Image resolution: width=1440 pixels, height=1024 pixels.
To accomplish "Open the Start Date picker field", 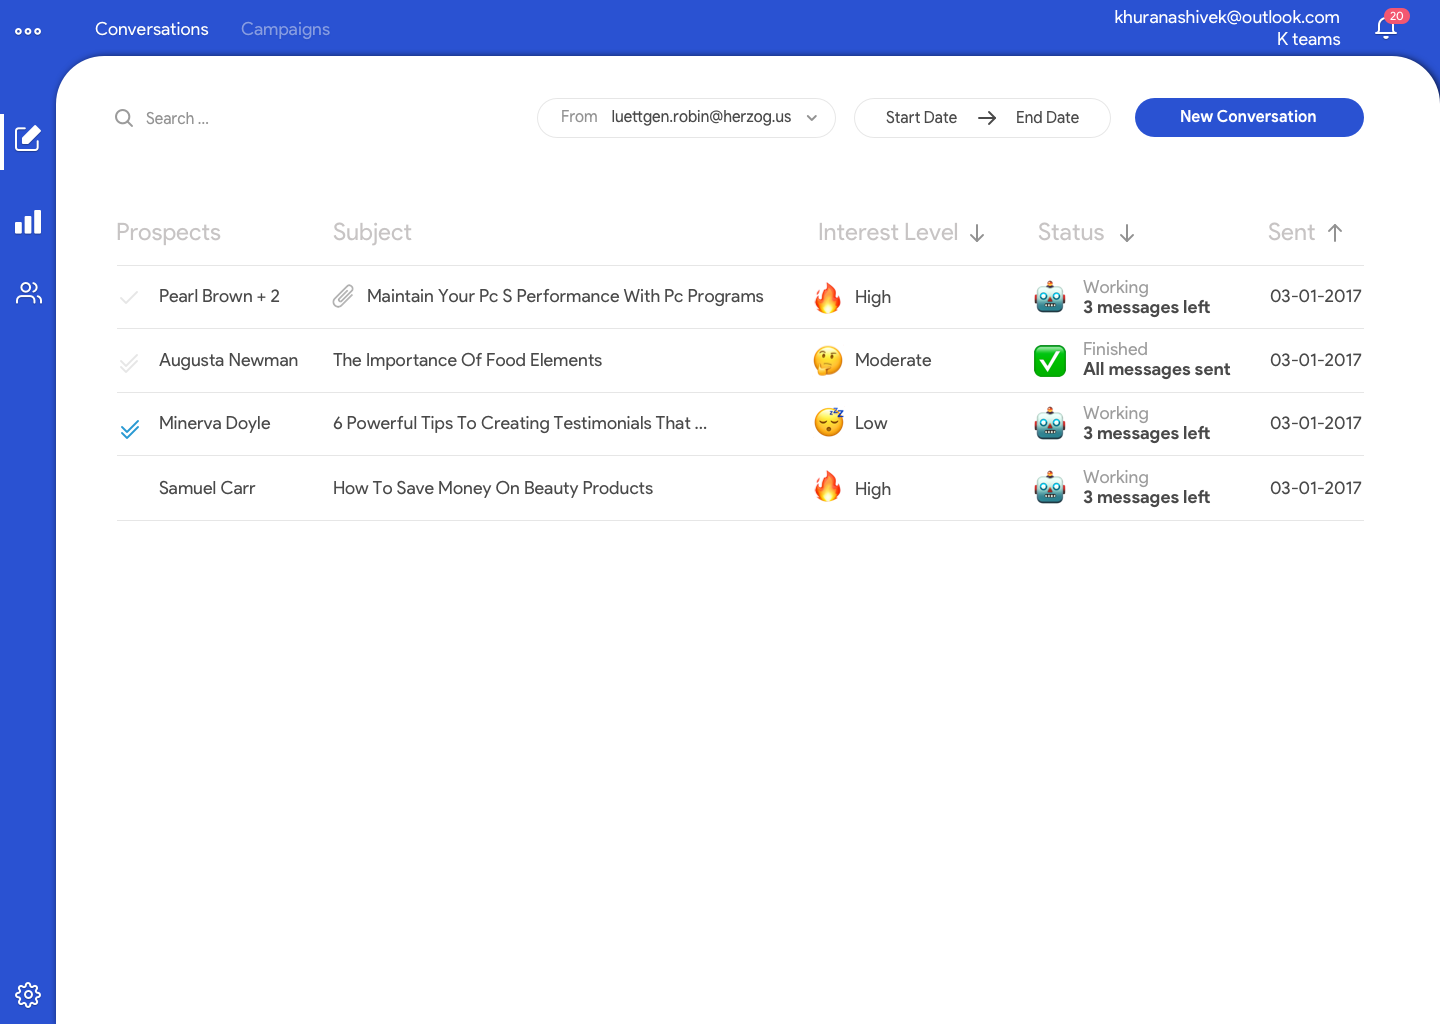I will coord(921,118).
